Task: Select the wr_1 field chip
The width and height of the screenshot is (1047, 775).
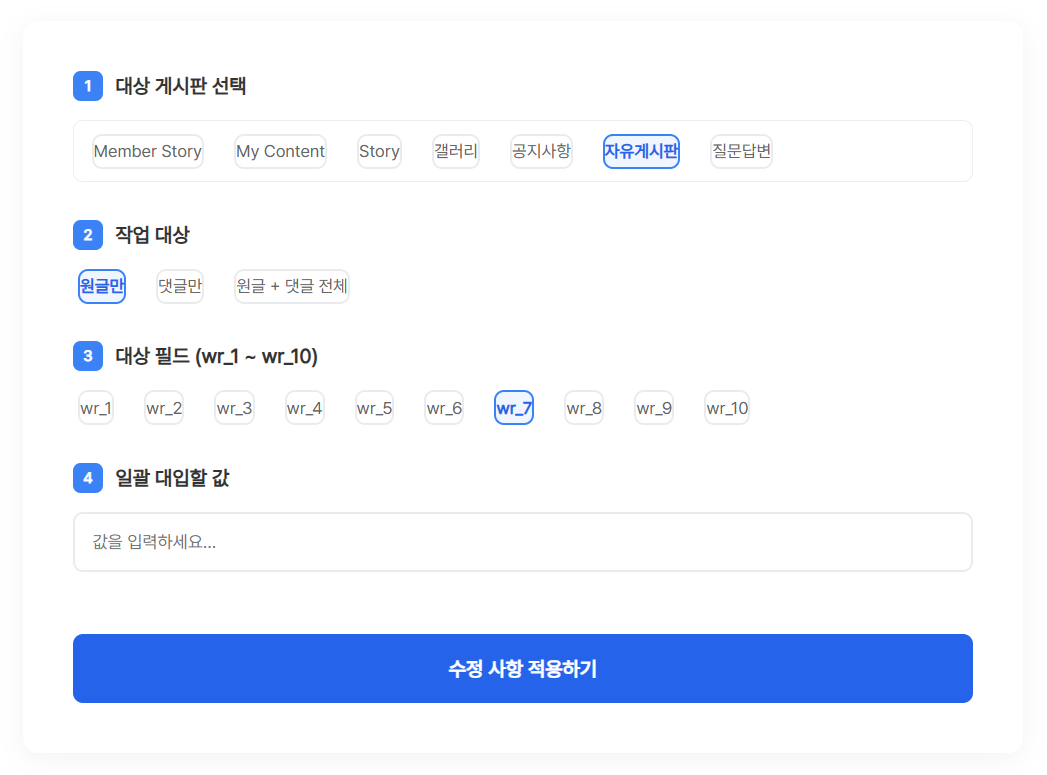Action: coord(96,408)
